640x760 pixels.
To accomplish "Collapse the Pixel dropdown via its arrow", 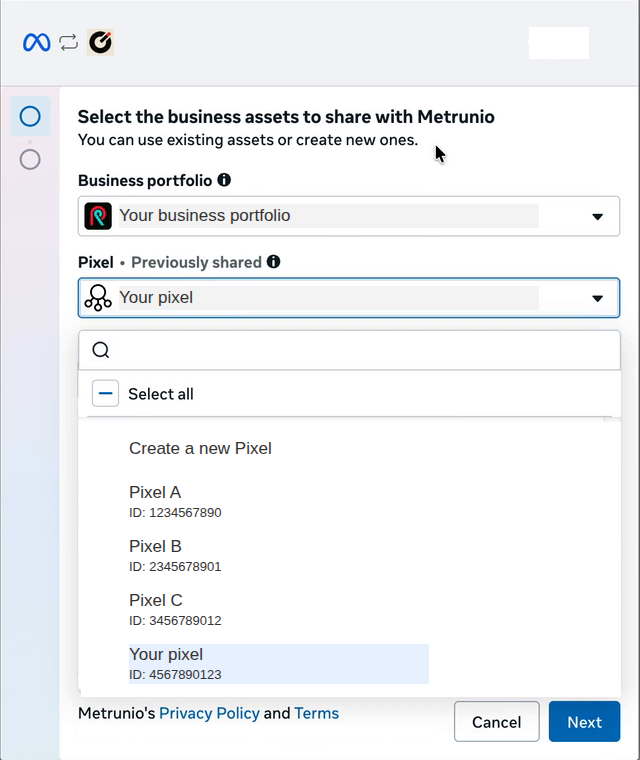I will point(597,299).
